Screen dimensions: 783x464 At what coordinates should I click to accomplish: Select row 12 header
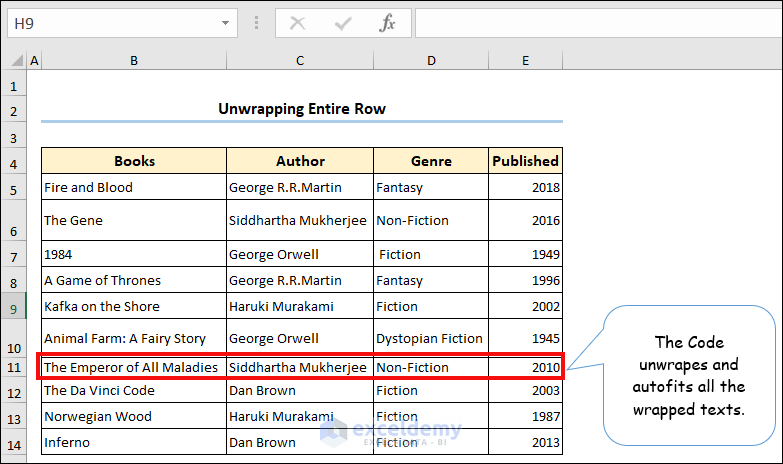pyautogui.click(x=13, y=391)
